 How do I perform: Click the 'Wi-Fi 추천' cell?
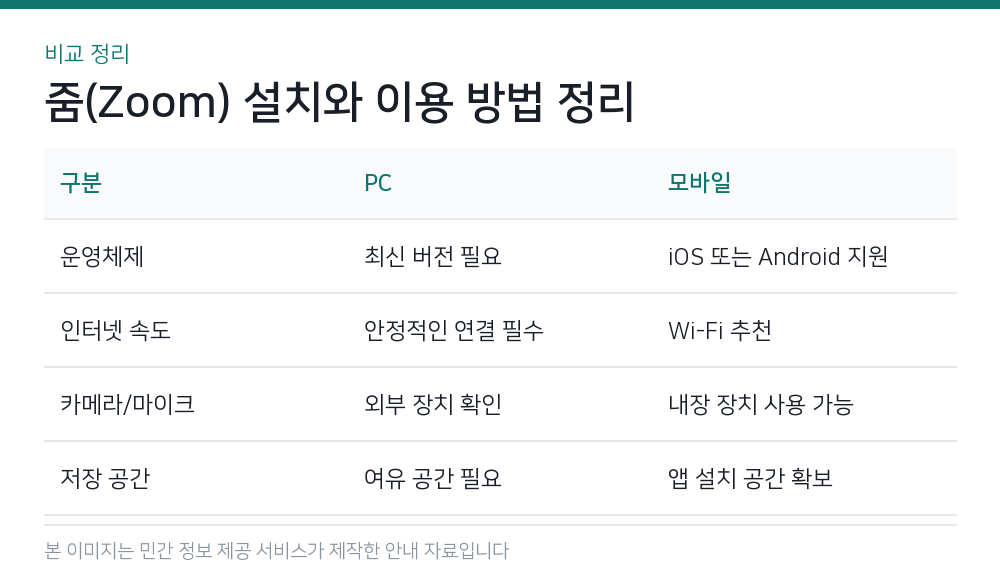pos(719,330)
